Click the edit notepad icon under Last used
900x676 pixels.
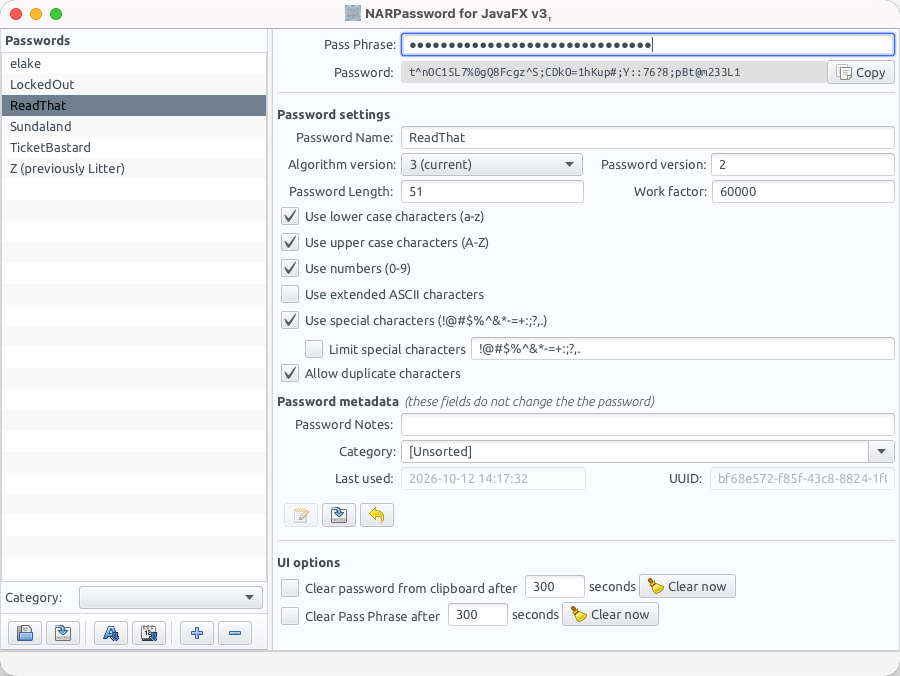pos(301,515)
